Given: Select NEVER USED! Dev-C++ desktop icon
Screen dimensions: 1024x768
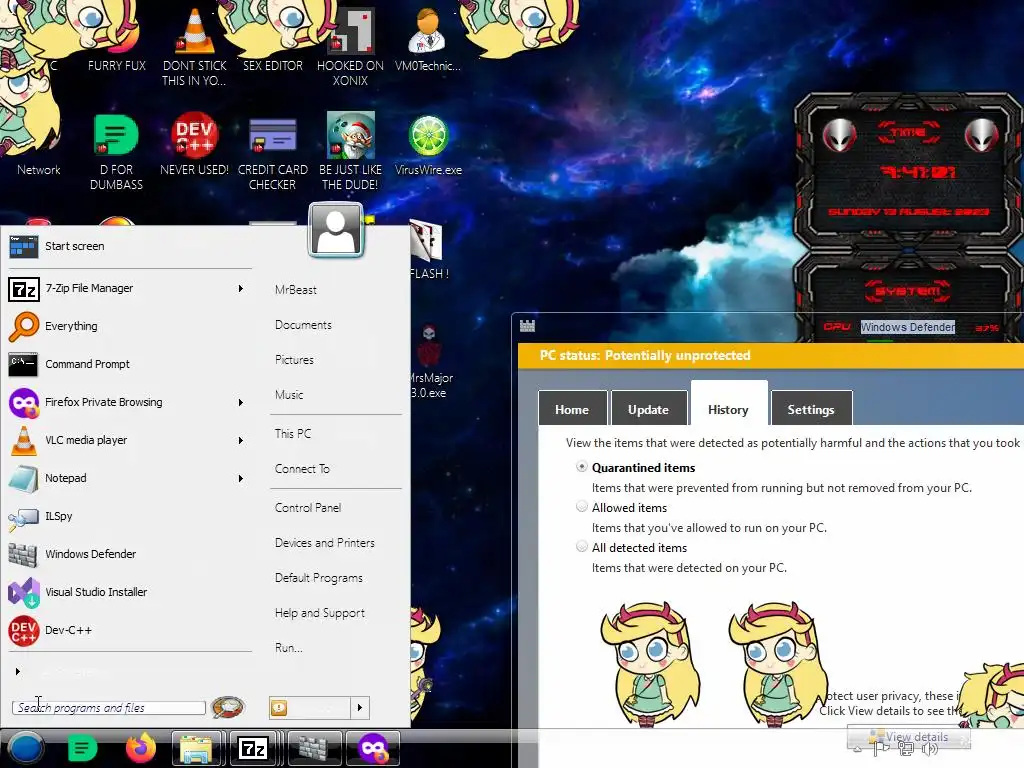Looking at the screenshot, I should click(x=194, y=144).
